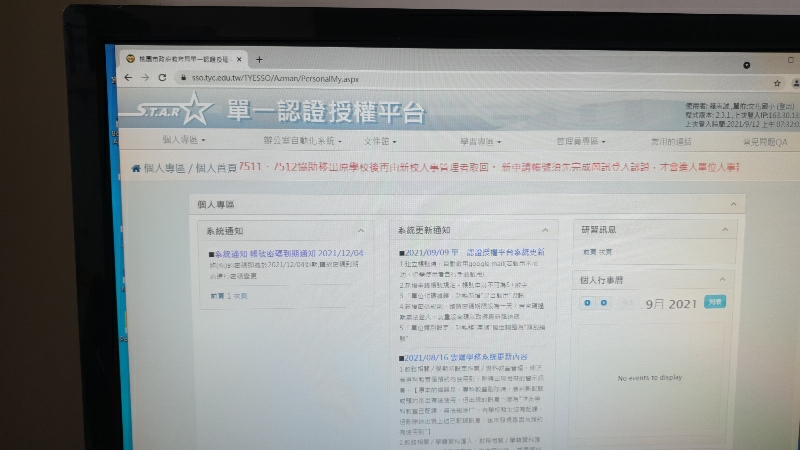The image size is (800, 450).
Task: Click the 個人行事曆 panel heading
Action: click(x=602, y=280)
